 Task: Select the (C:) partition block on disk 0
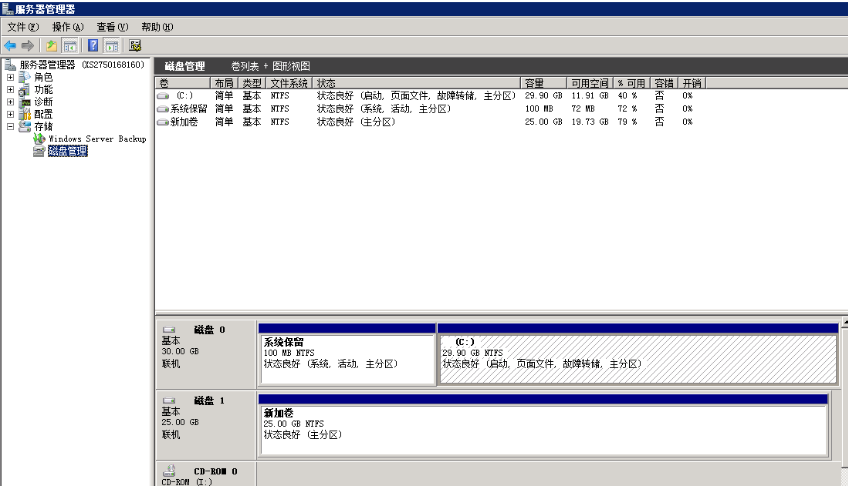click(638, 355)
